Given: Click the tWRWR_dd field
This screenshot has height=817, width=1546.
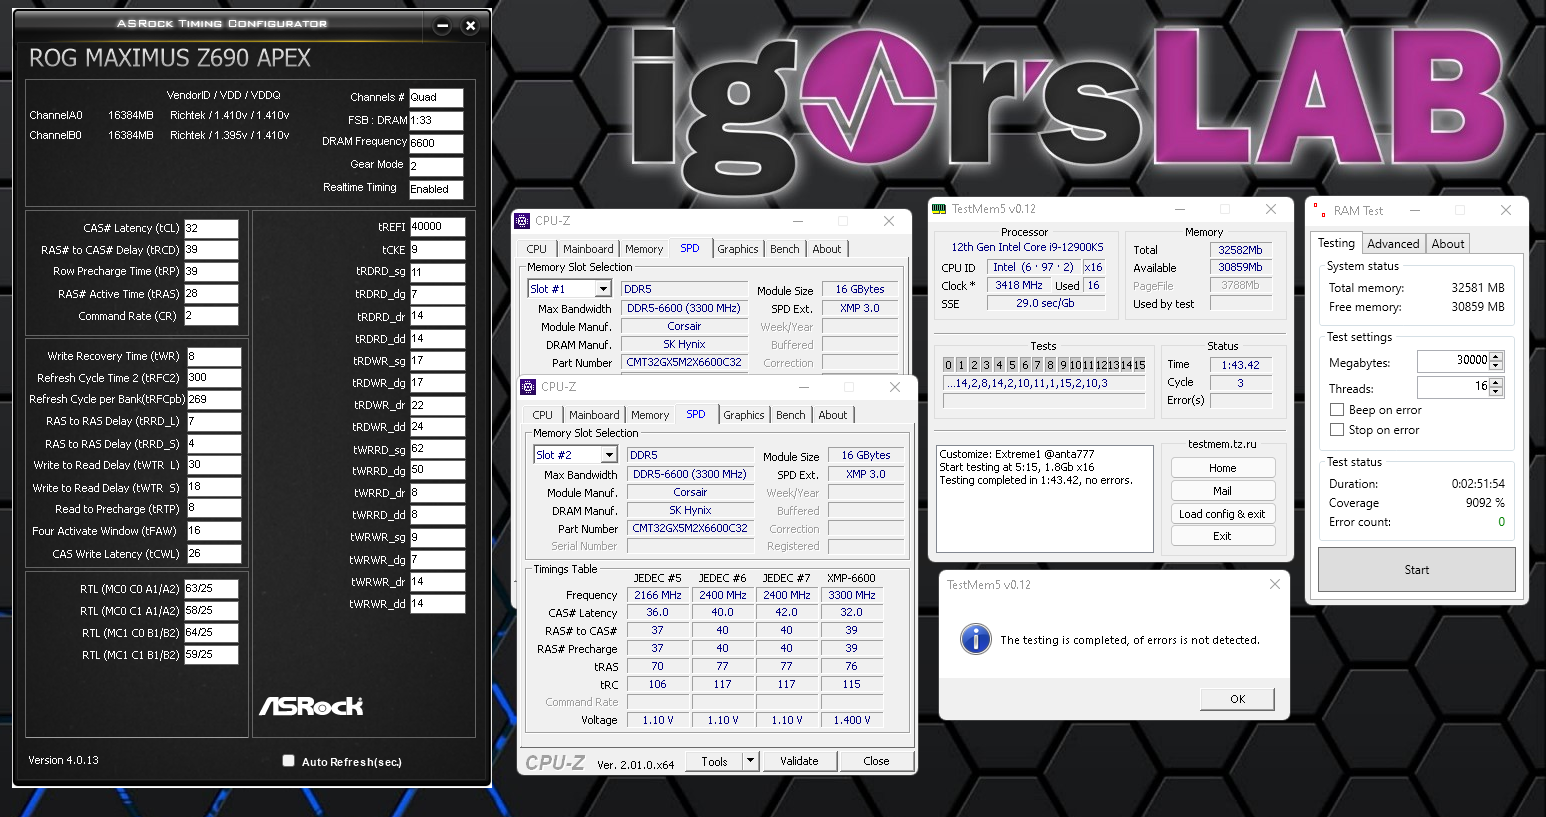Looking at the screenshot, I should [438, 604].
